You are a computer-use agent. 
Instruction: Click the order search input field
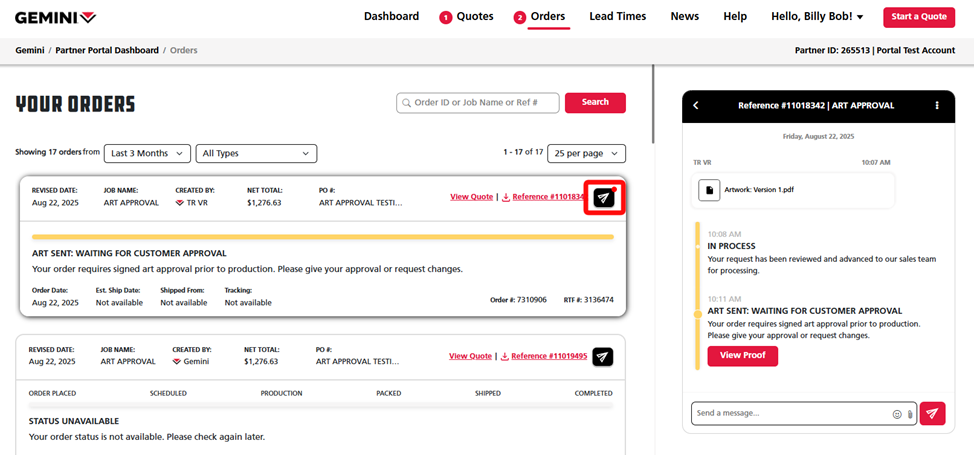[476, 102]
